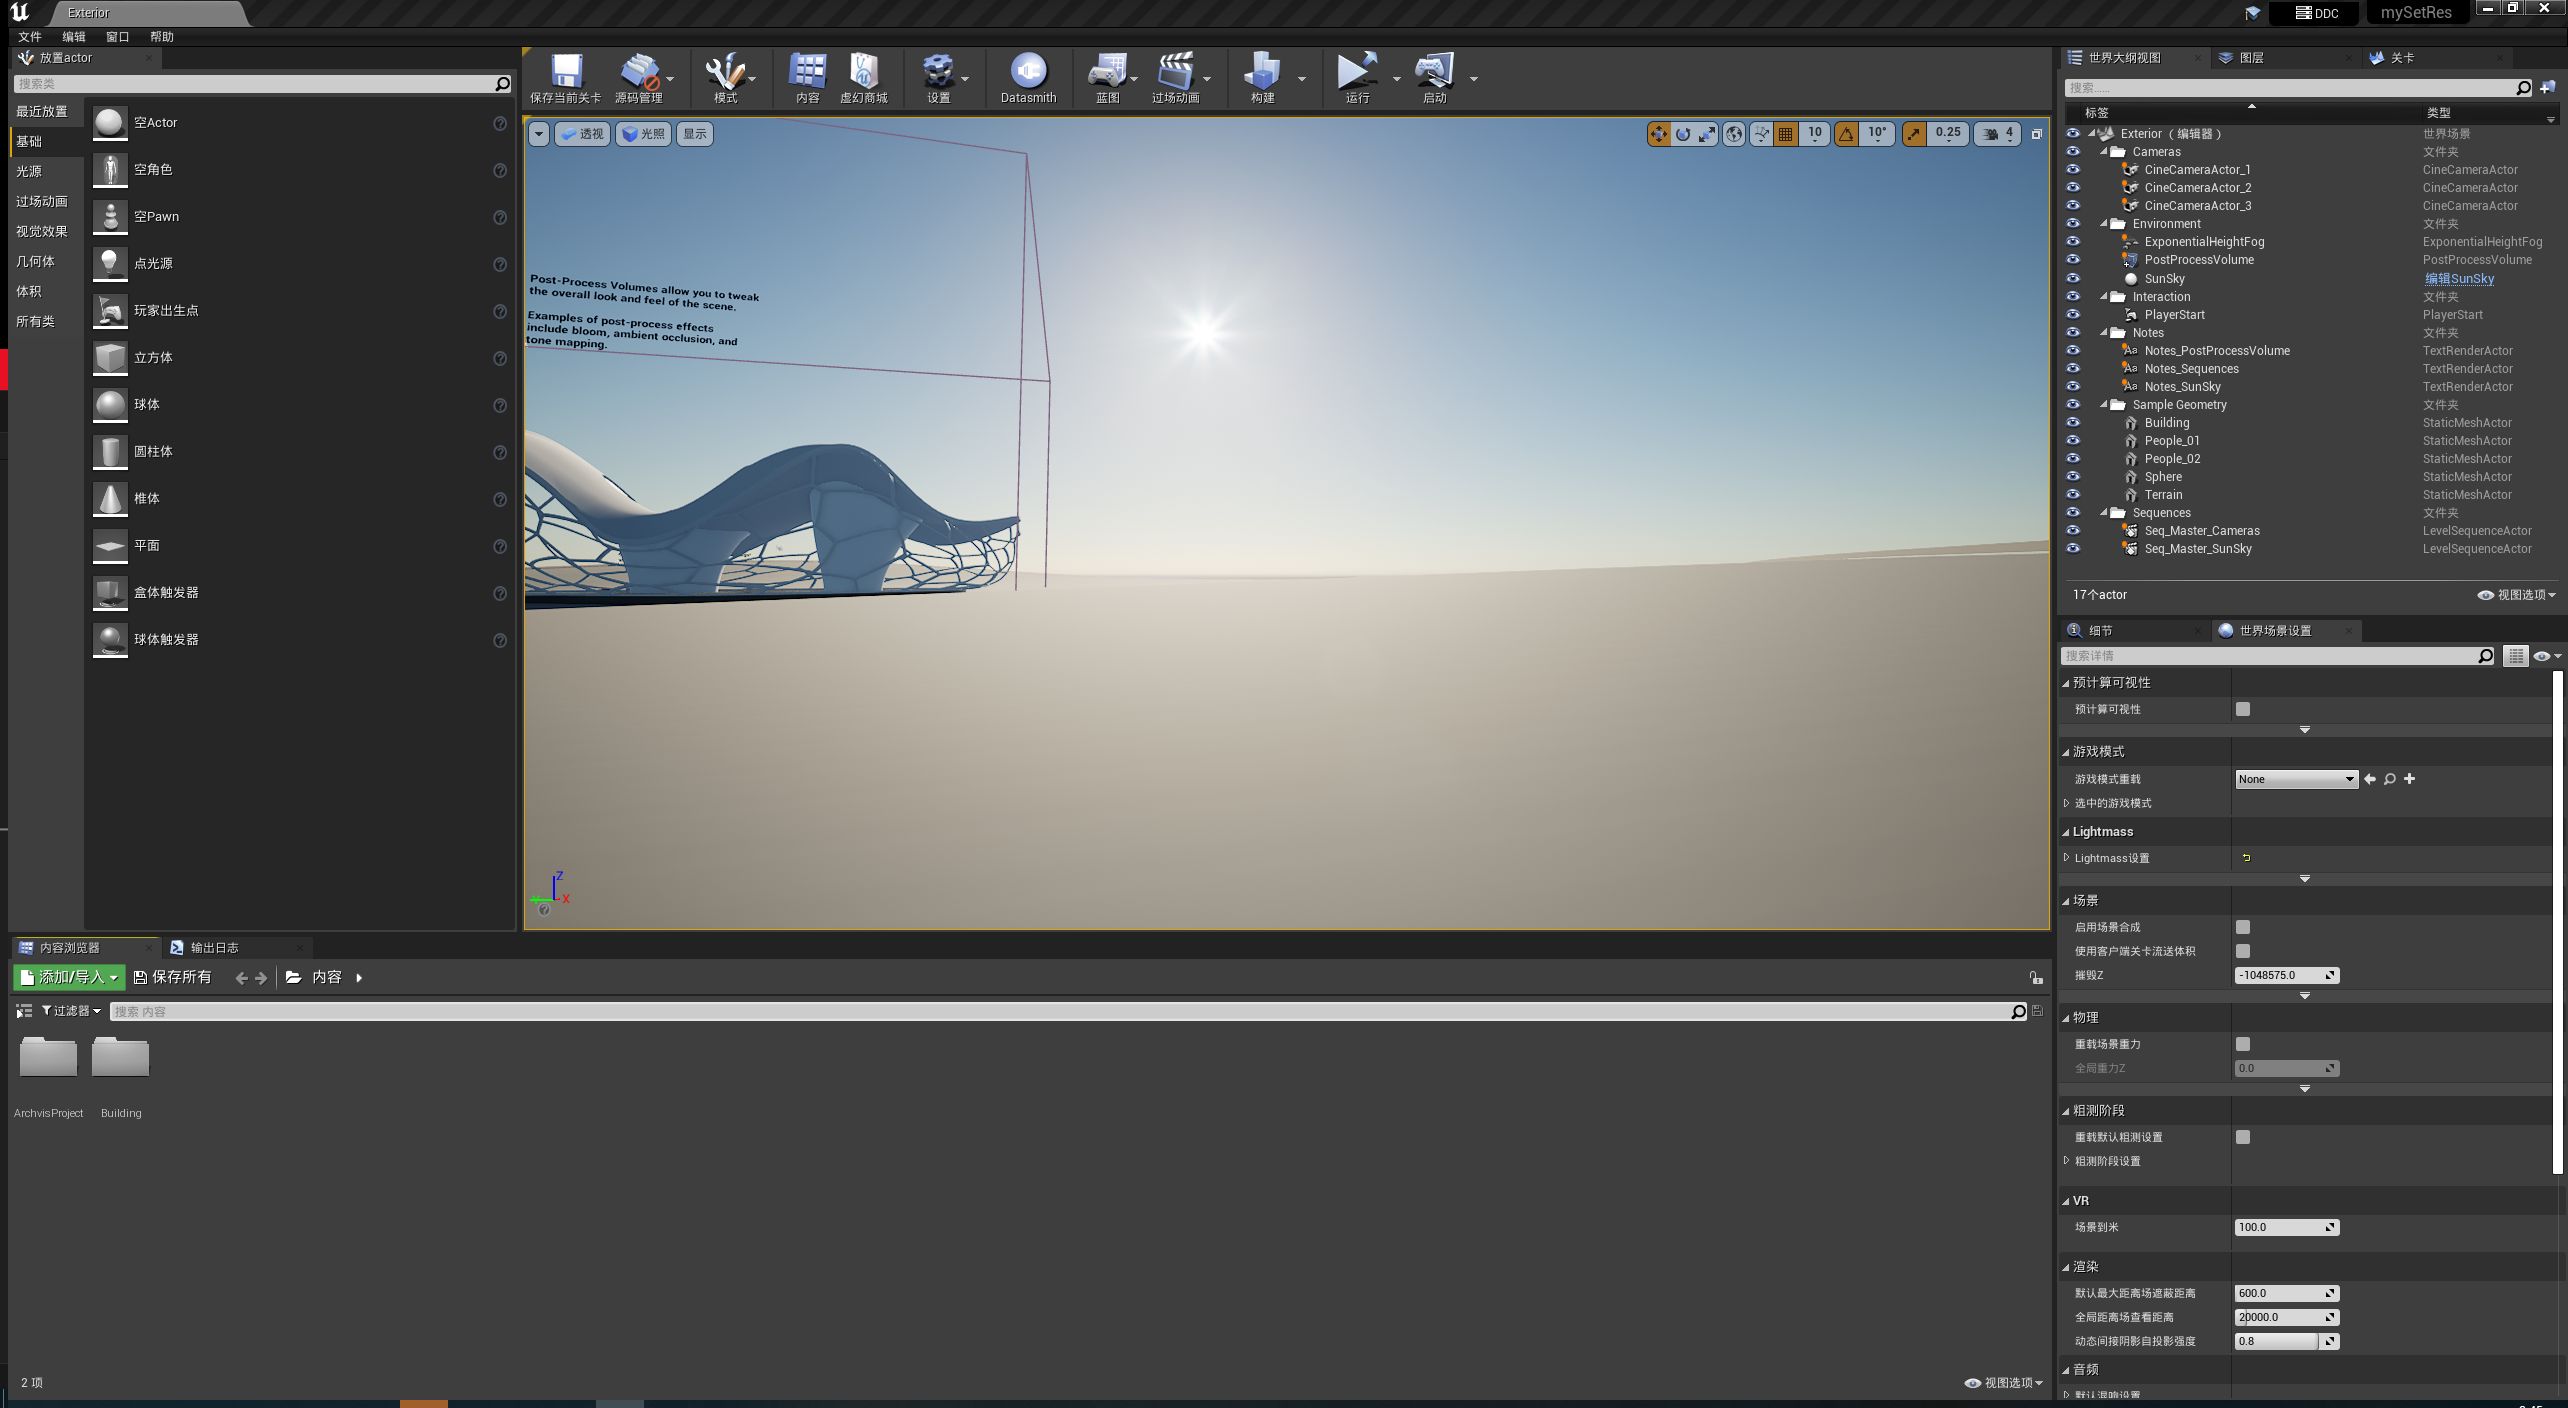Hide Terrain with its eye icon
Viewport: 2568px width, 1408px height.
(x=2072, y=495)
